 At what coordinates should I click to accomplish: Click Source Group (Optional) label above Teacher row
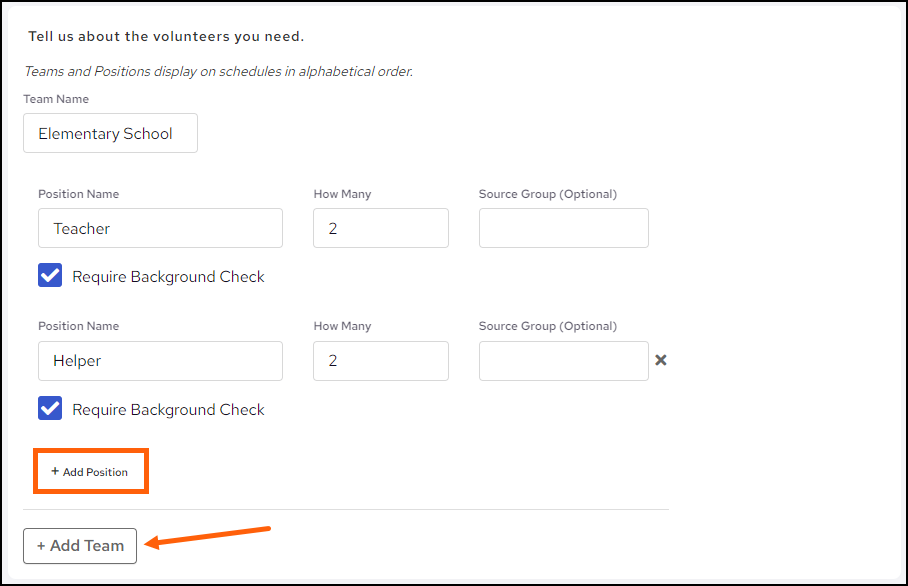[x=547, y=194]
